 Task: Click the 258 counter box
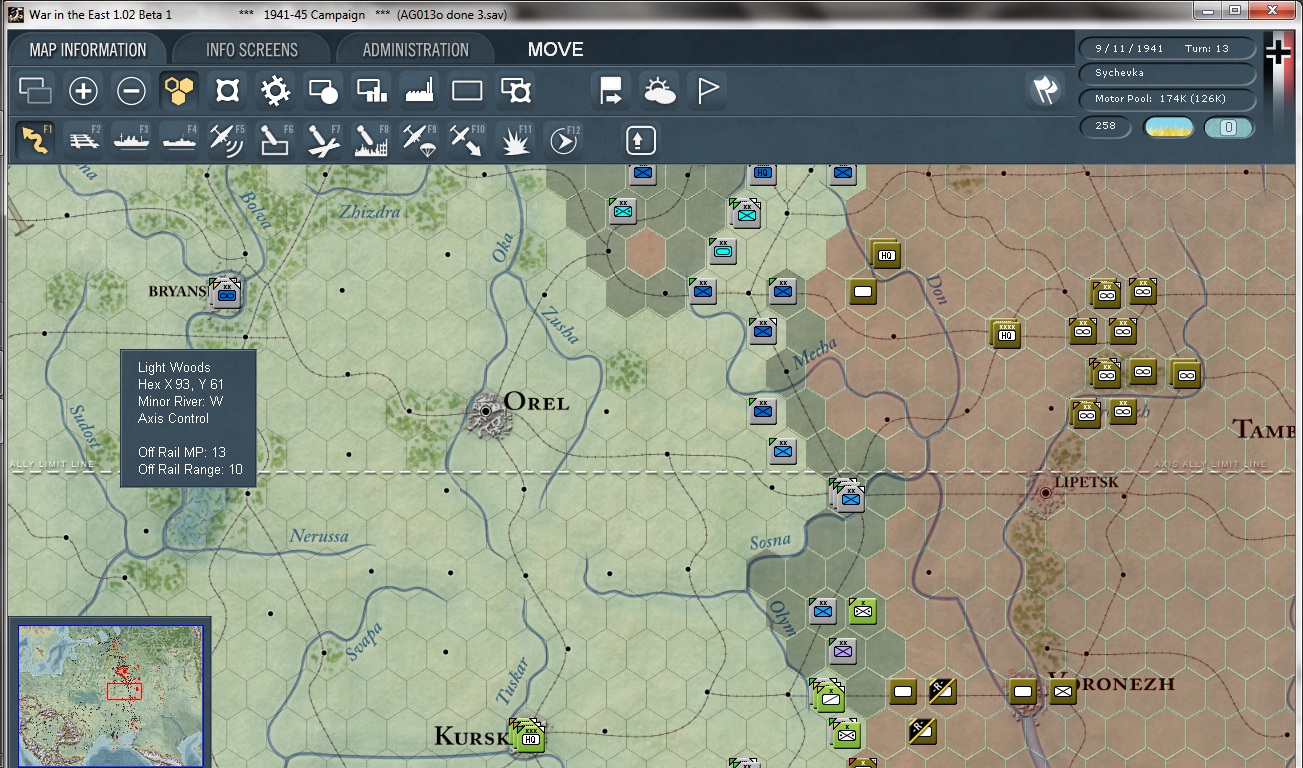point(1105,127)
